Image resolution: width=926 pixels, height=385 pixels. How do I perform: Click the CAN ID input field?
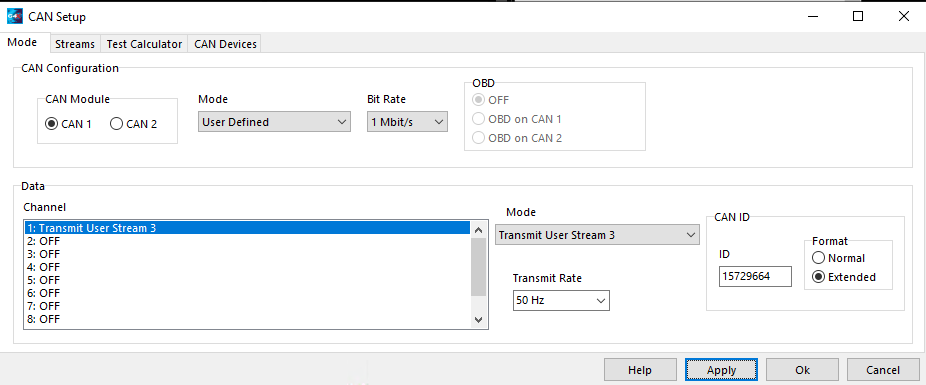pyautogui.click(x=755, y=276)
